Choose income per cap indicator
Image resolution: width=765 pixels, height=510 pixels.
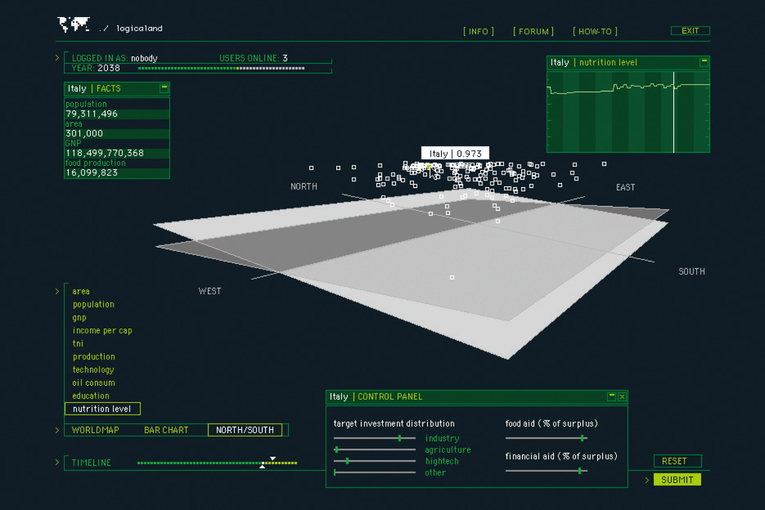pos(102,330)
